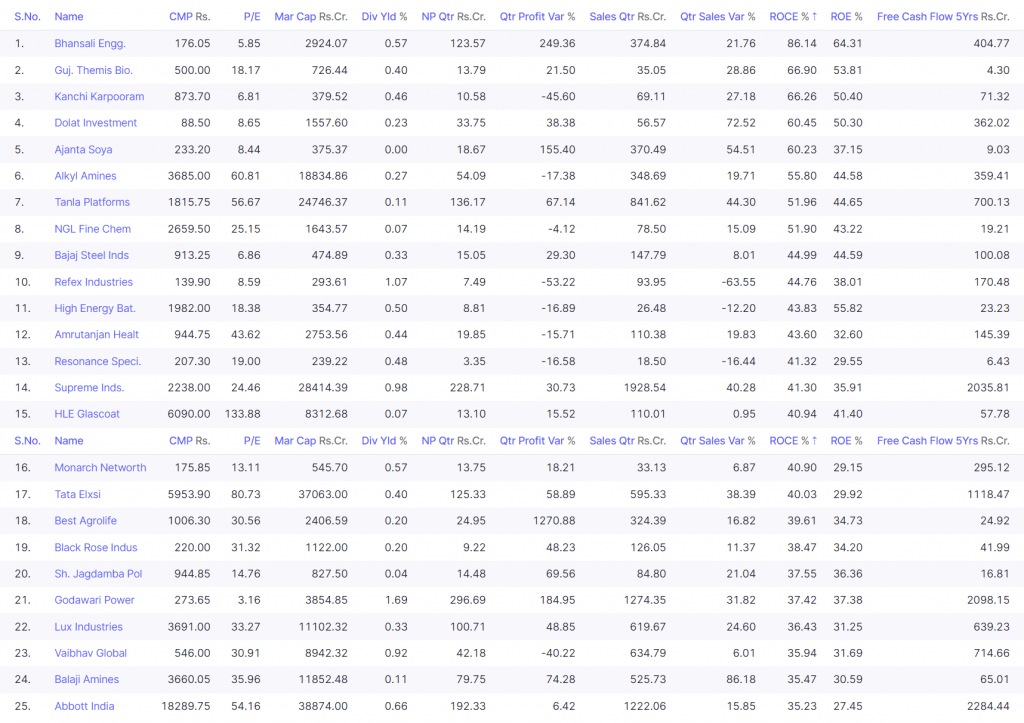Select Godawari Power dividend yield 1.69
The height and width of the screenshot is (723, 1024).
[x=396, y=600]
